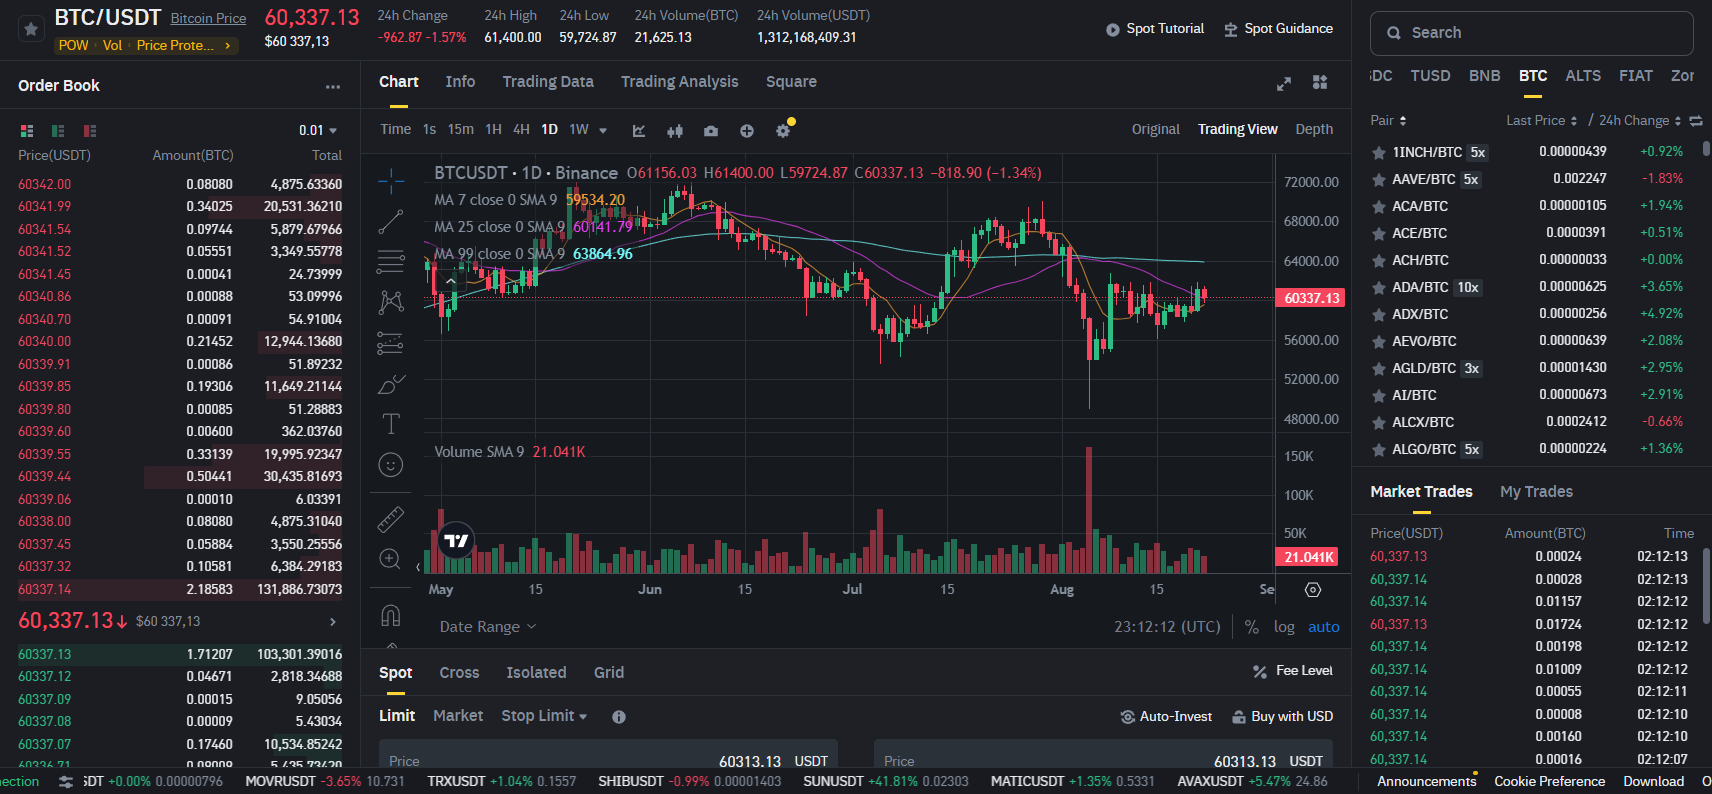Enable the magnet snap tool
The image size is (1712, 794).
[x=391, y=615]
